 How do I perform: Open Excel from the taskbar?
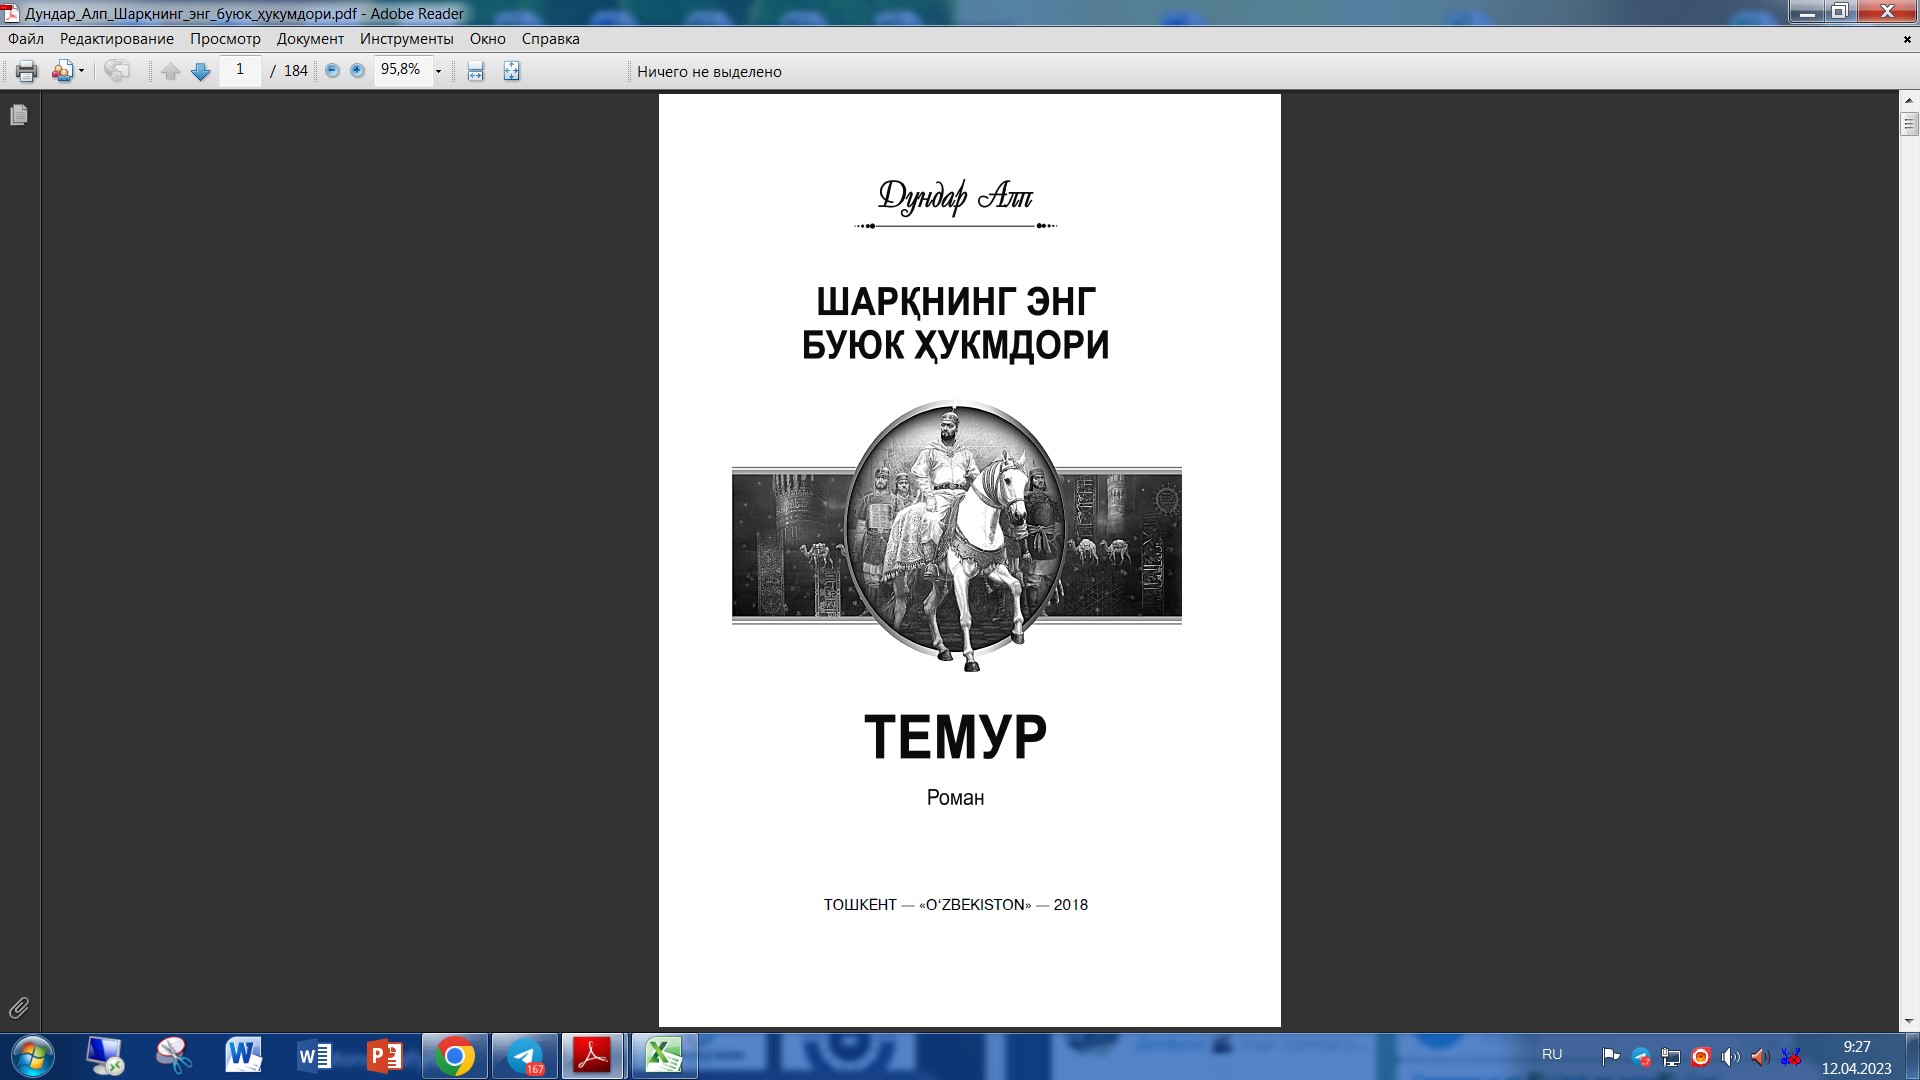point(663,1056)
